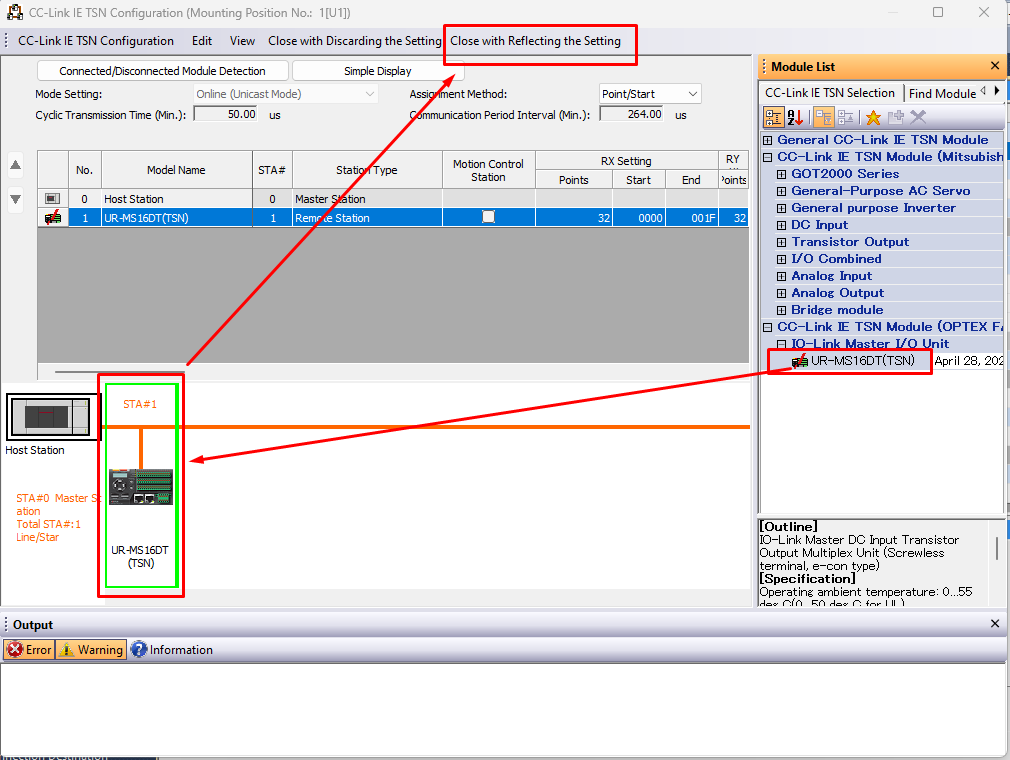1010x760 pixels.
Task: Click the UR-MS16DT(TSN) icon in Module List tree
Action: [799, 361]
